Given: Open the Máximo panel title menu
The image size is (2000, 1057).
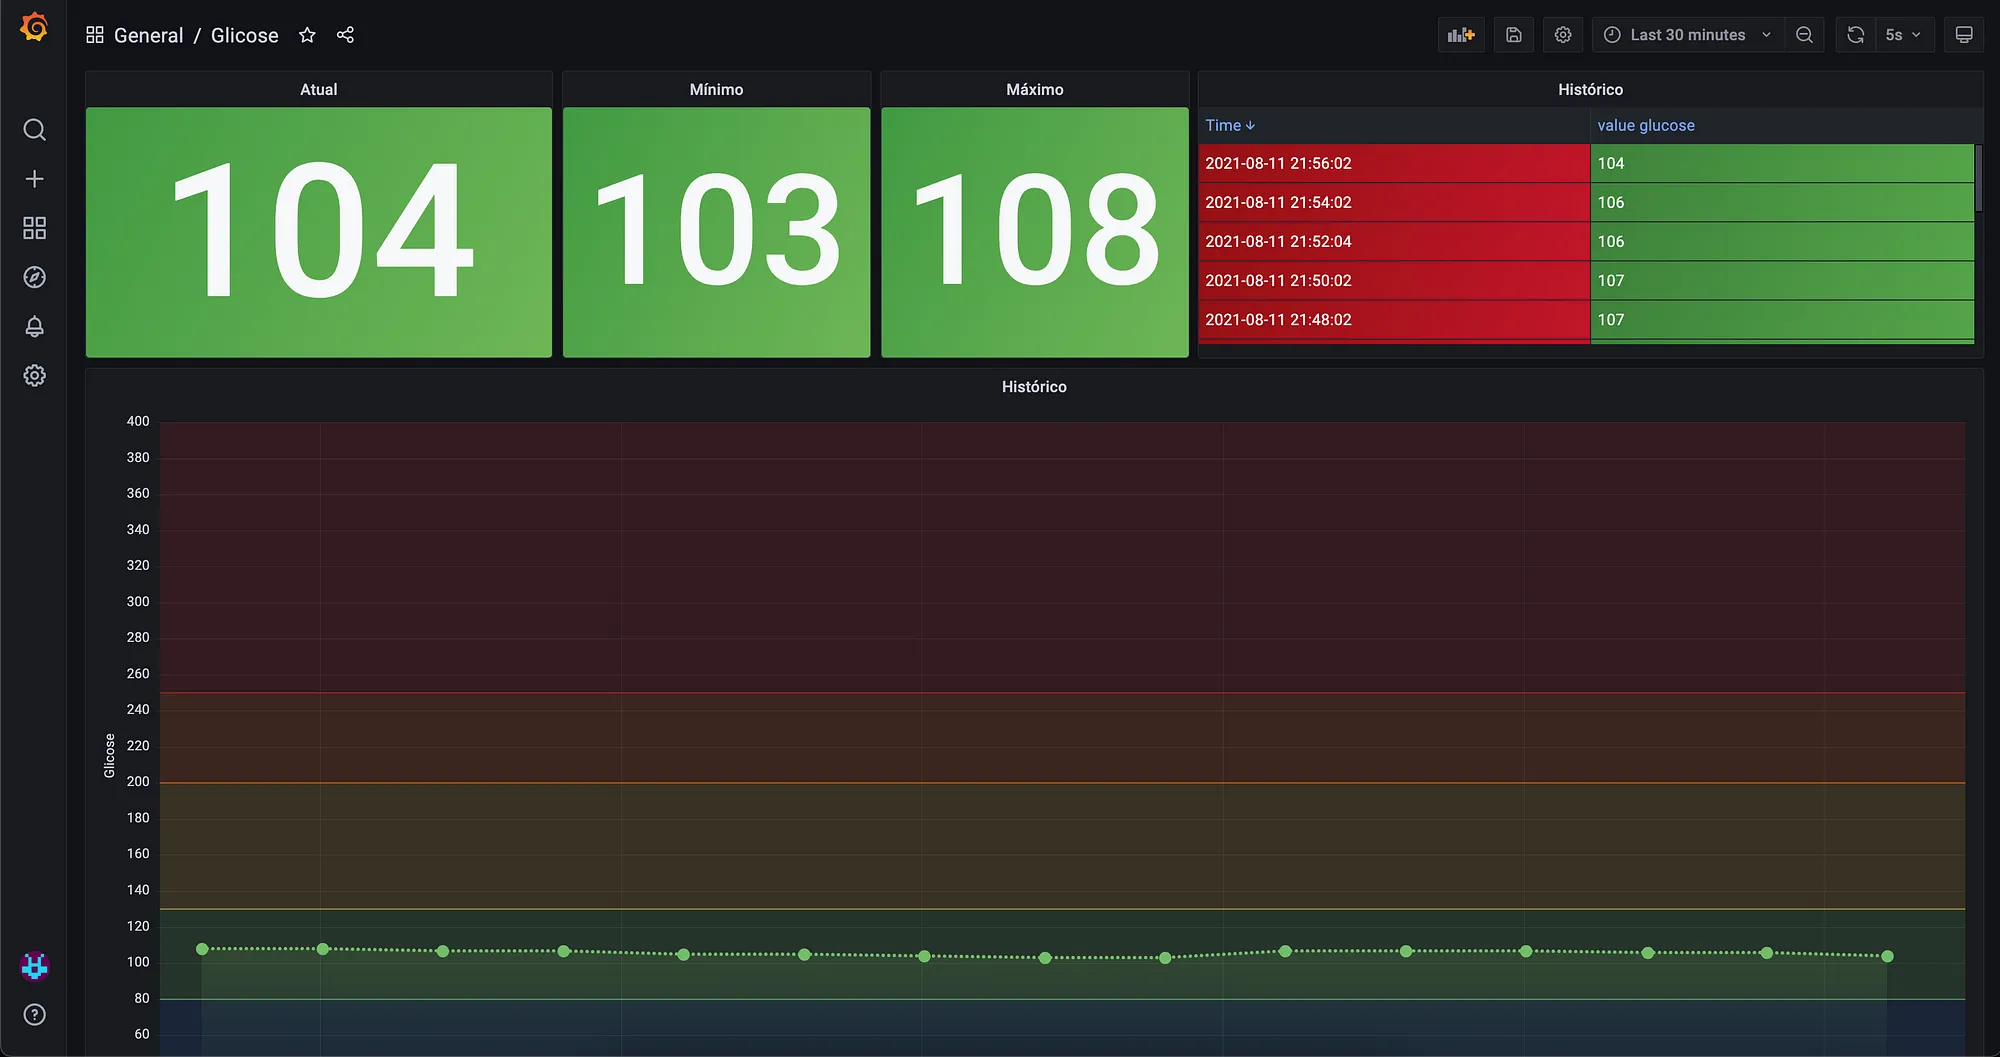Looking at the screenshot, I should point(1035,89).
